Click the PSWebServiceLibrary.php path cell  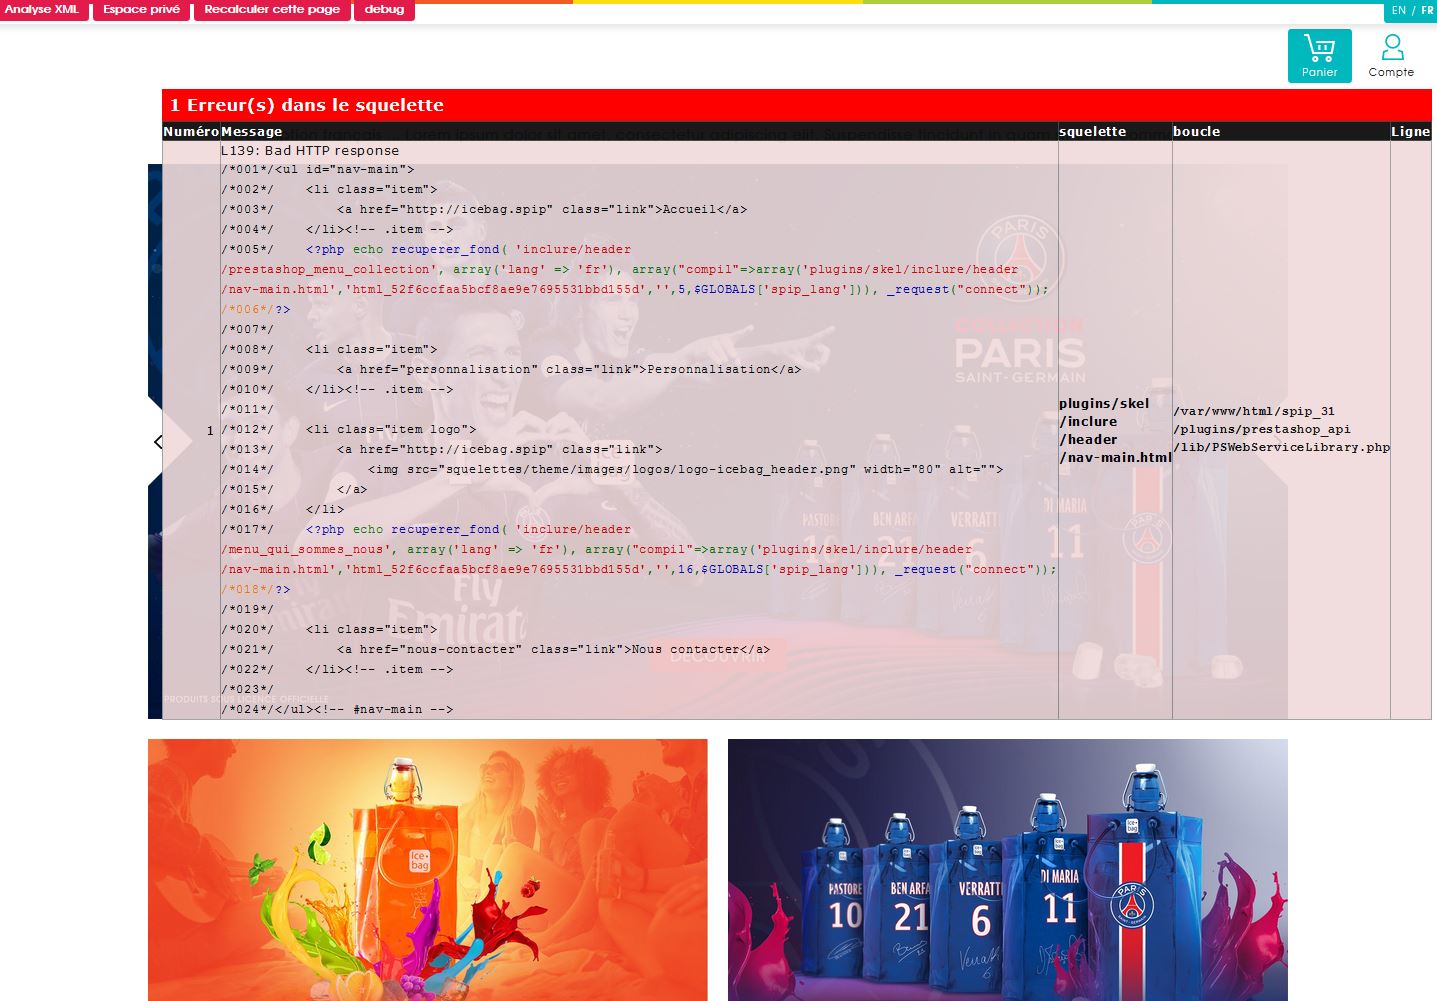tap(1281, 429)
